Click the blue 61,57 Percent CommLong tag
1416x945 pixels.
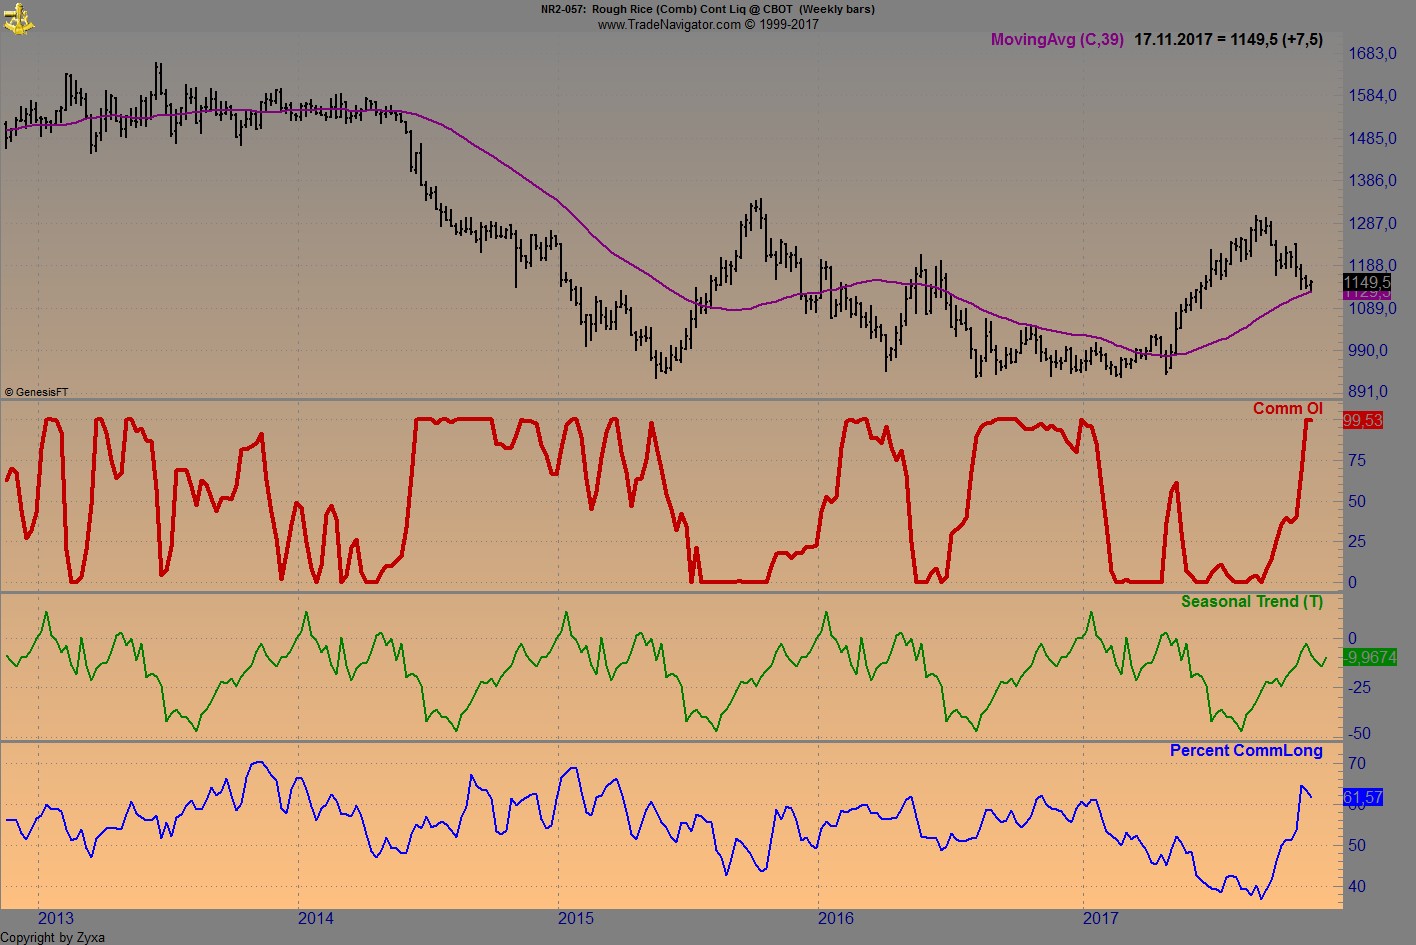(x=1362, y=797)
